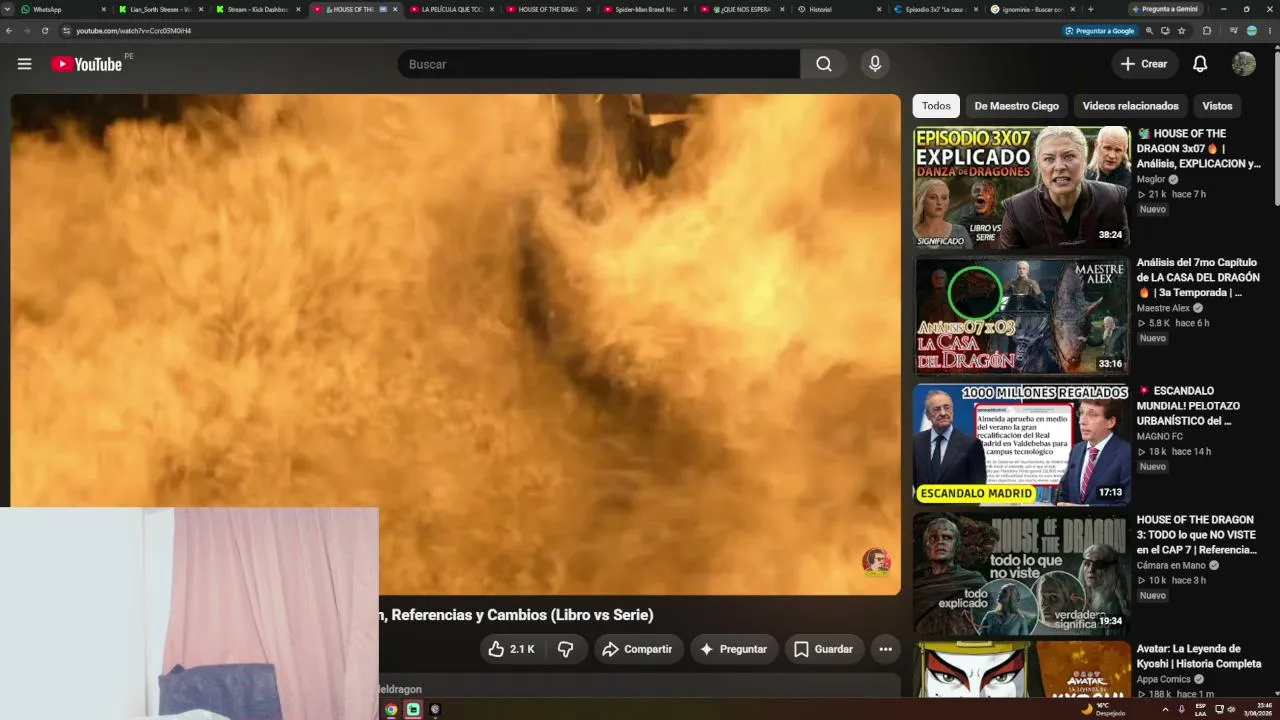Save the video with Guardar
Screen dimensions: 1280x720
[824, 649]
